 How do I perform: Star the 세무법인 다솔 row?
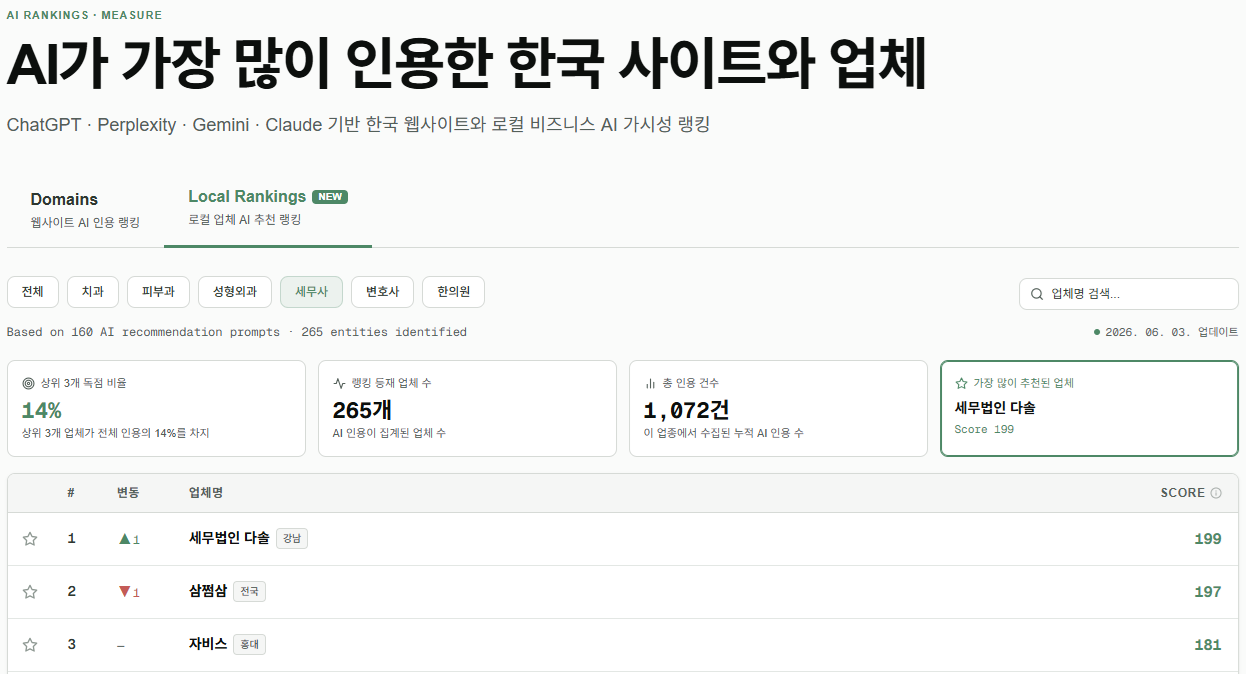(x=30, y=539)
